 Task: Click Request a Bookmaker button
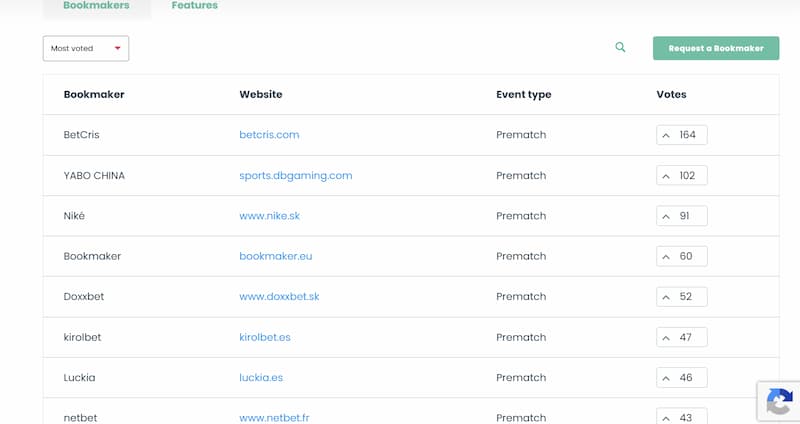pos(716,48)
